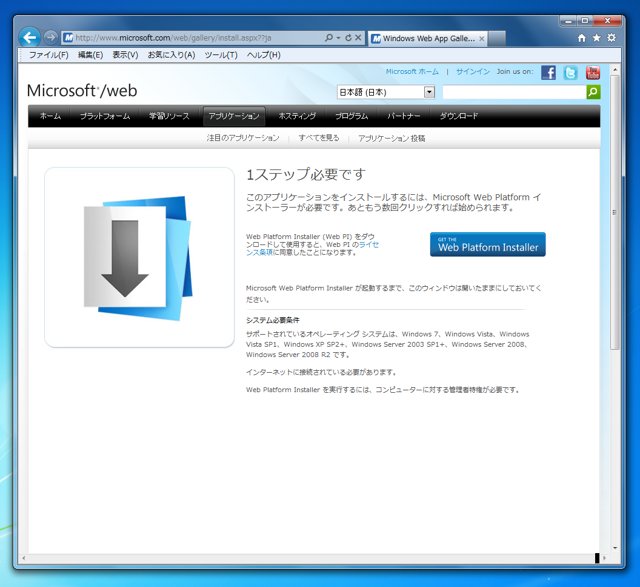Visit the Twitter icon link
This screenshot has height=587, width=640.
coord(570,73)
